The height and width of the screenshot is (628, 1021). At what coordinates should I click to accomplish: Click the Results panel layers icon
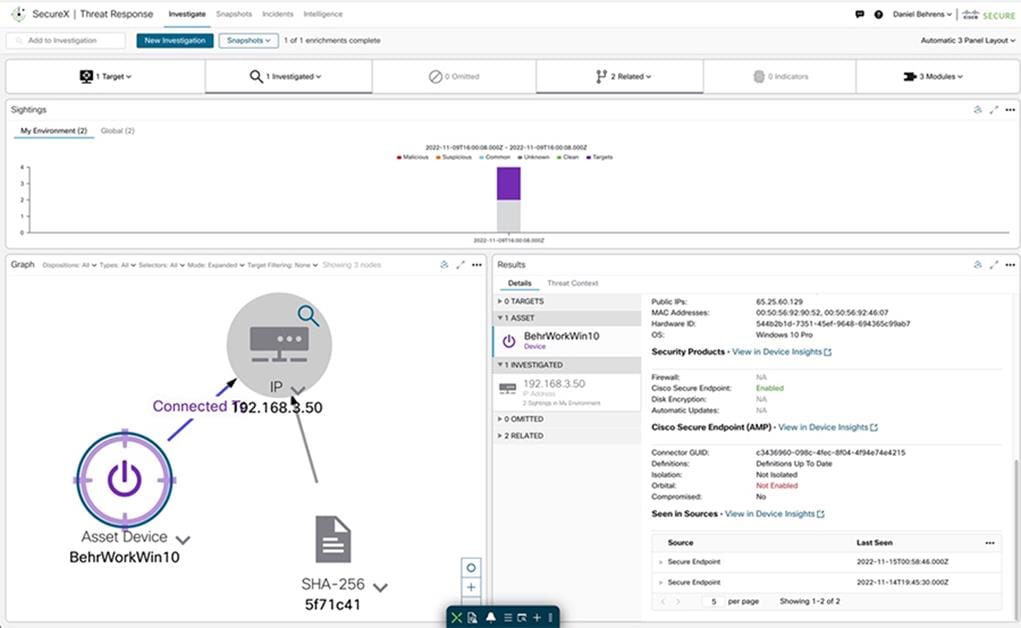coord(977,265)
